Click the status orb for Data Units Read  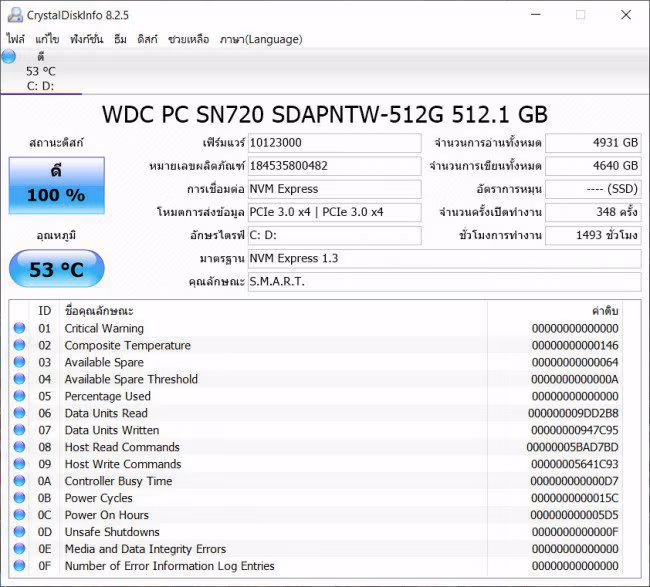[19, 413]
